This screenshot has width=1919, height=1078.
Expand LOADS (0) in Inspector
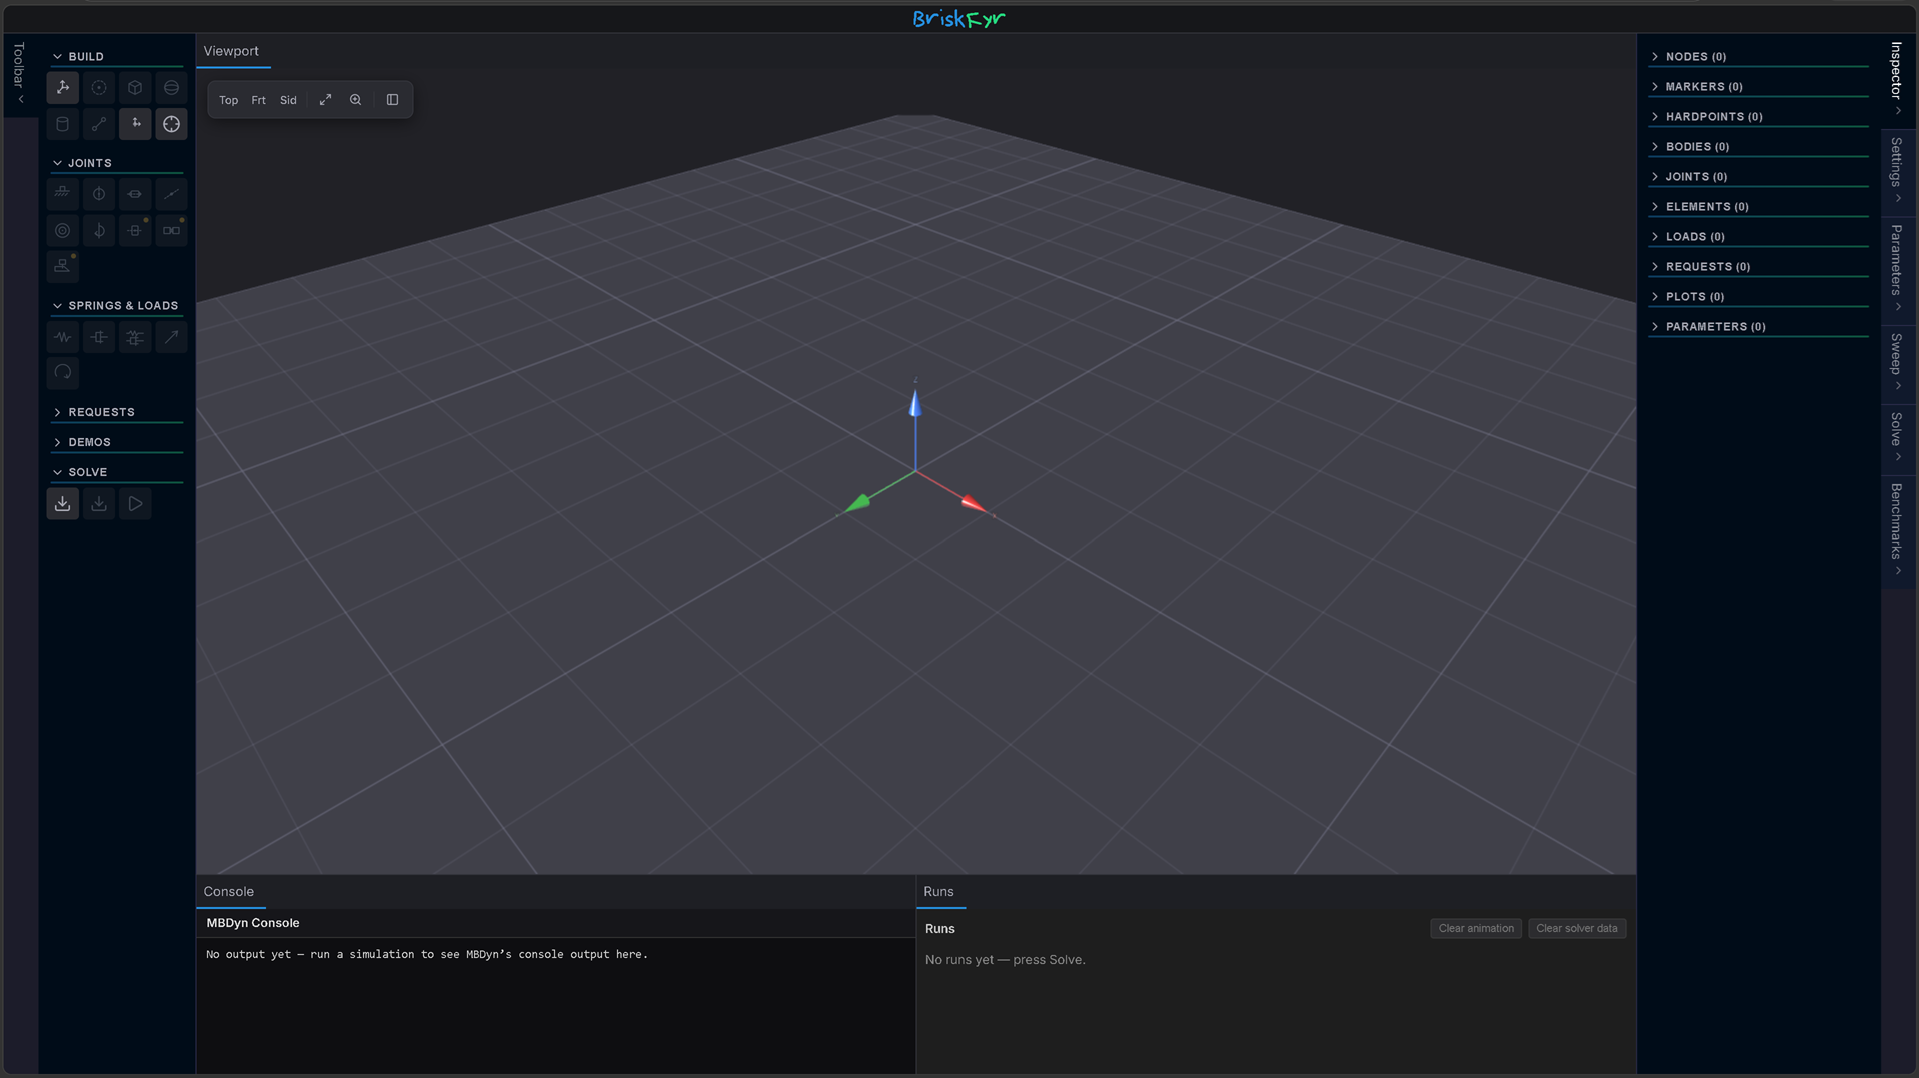(x=1758, y=237)
